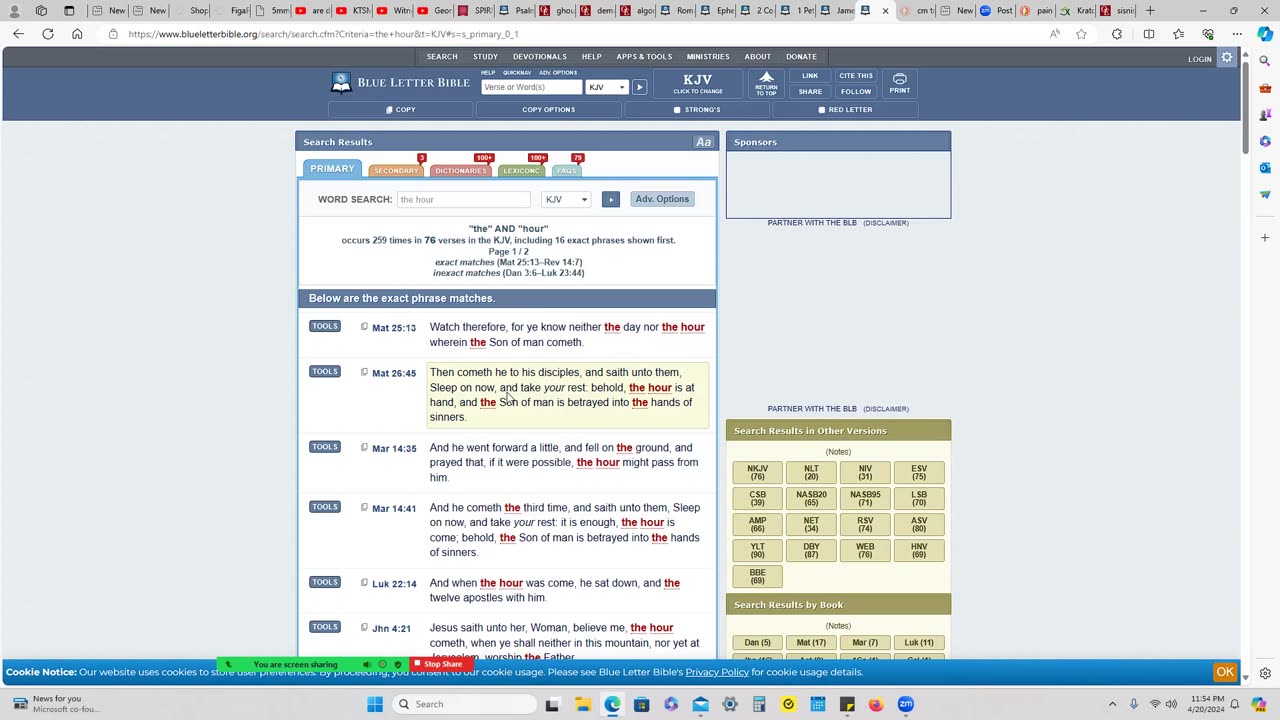
Task: Run the header verse search arrow button
Action: 639,87
